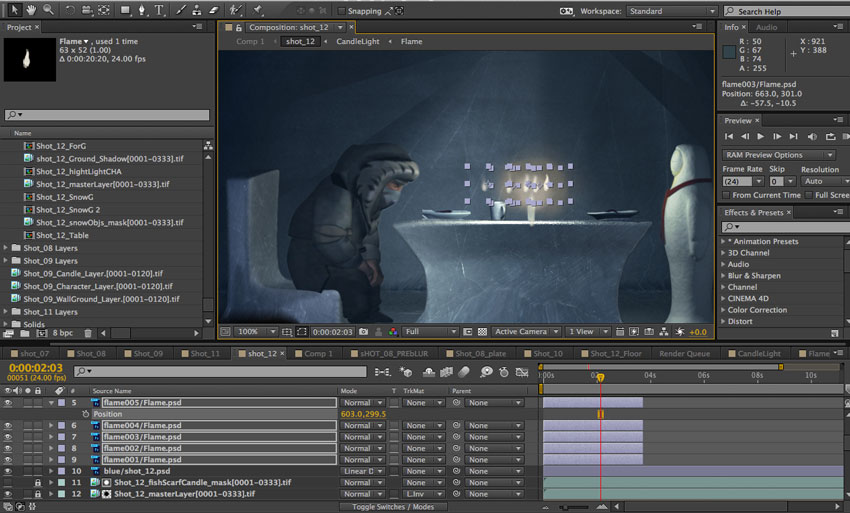Select the Rotation tool

point(70,10)
